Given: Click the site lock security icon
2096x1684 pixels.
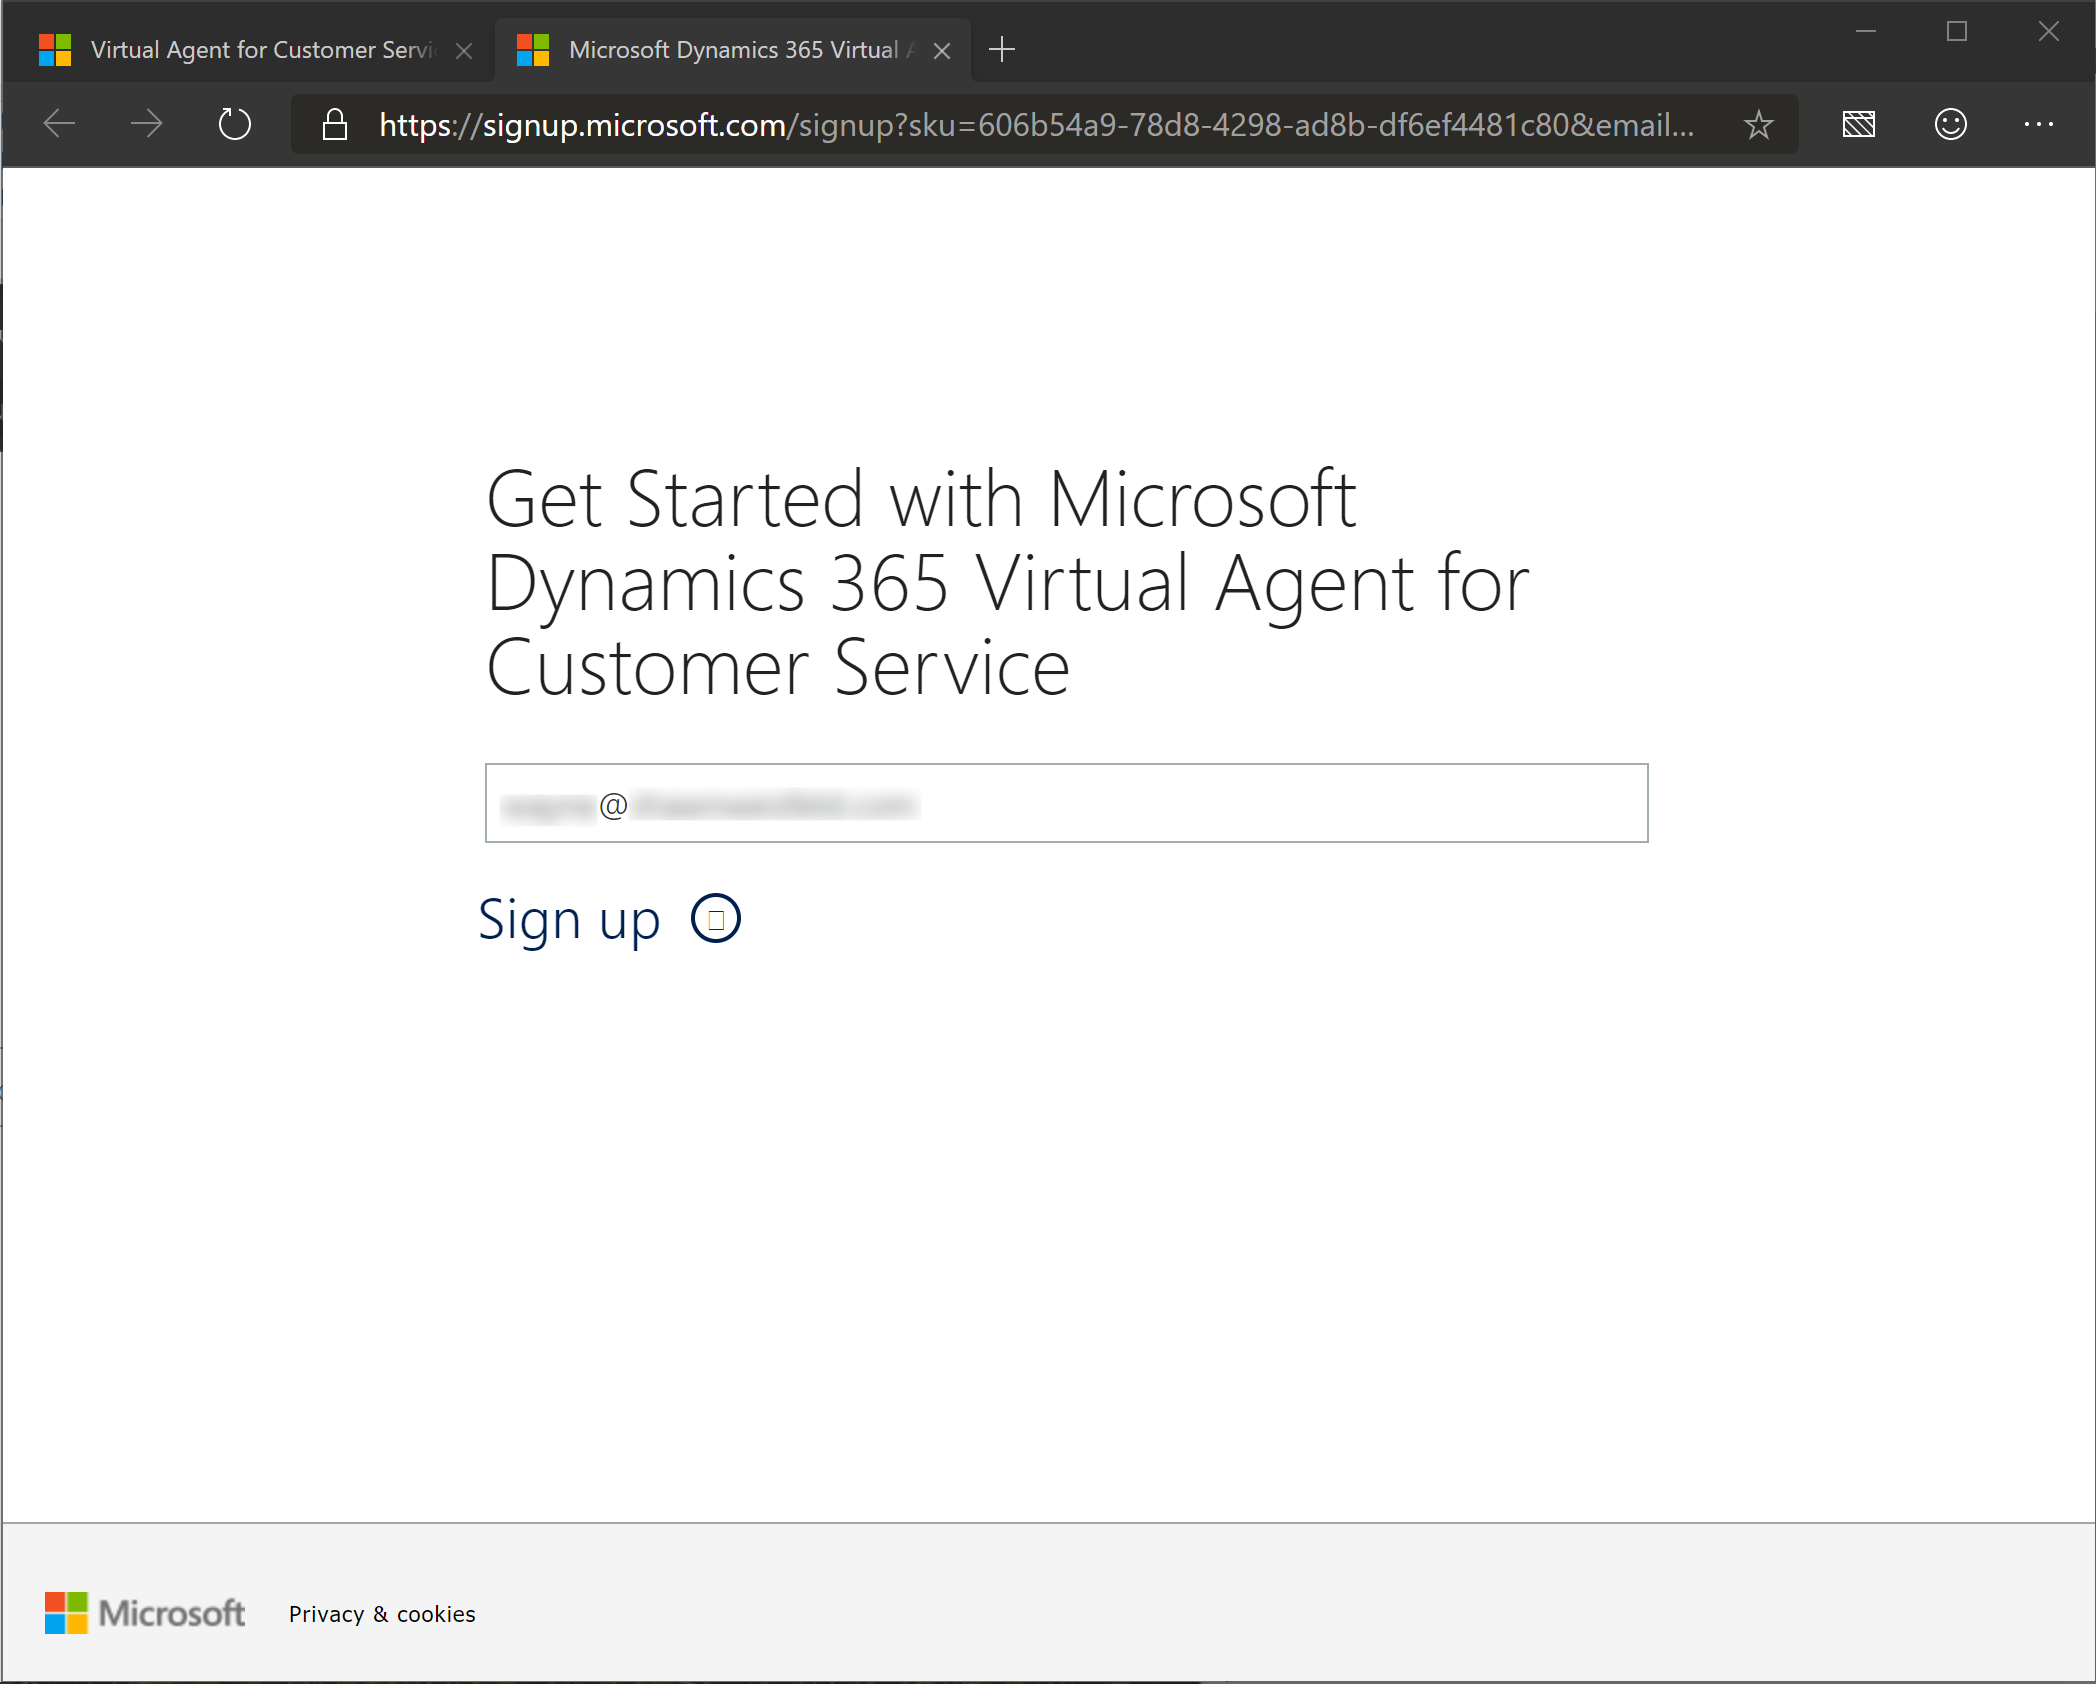Looking at the screenshot, I should (x=335, y=125).
